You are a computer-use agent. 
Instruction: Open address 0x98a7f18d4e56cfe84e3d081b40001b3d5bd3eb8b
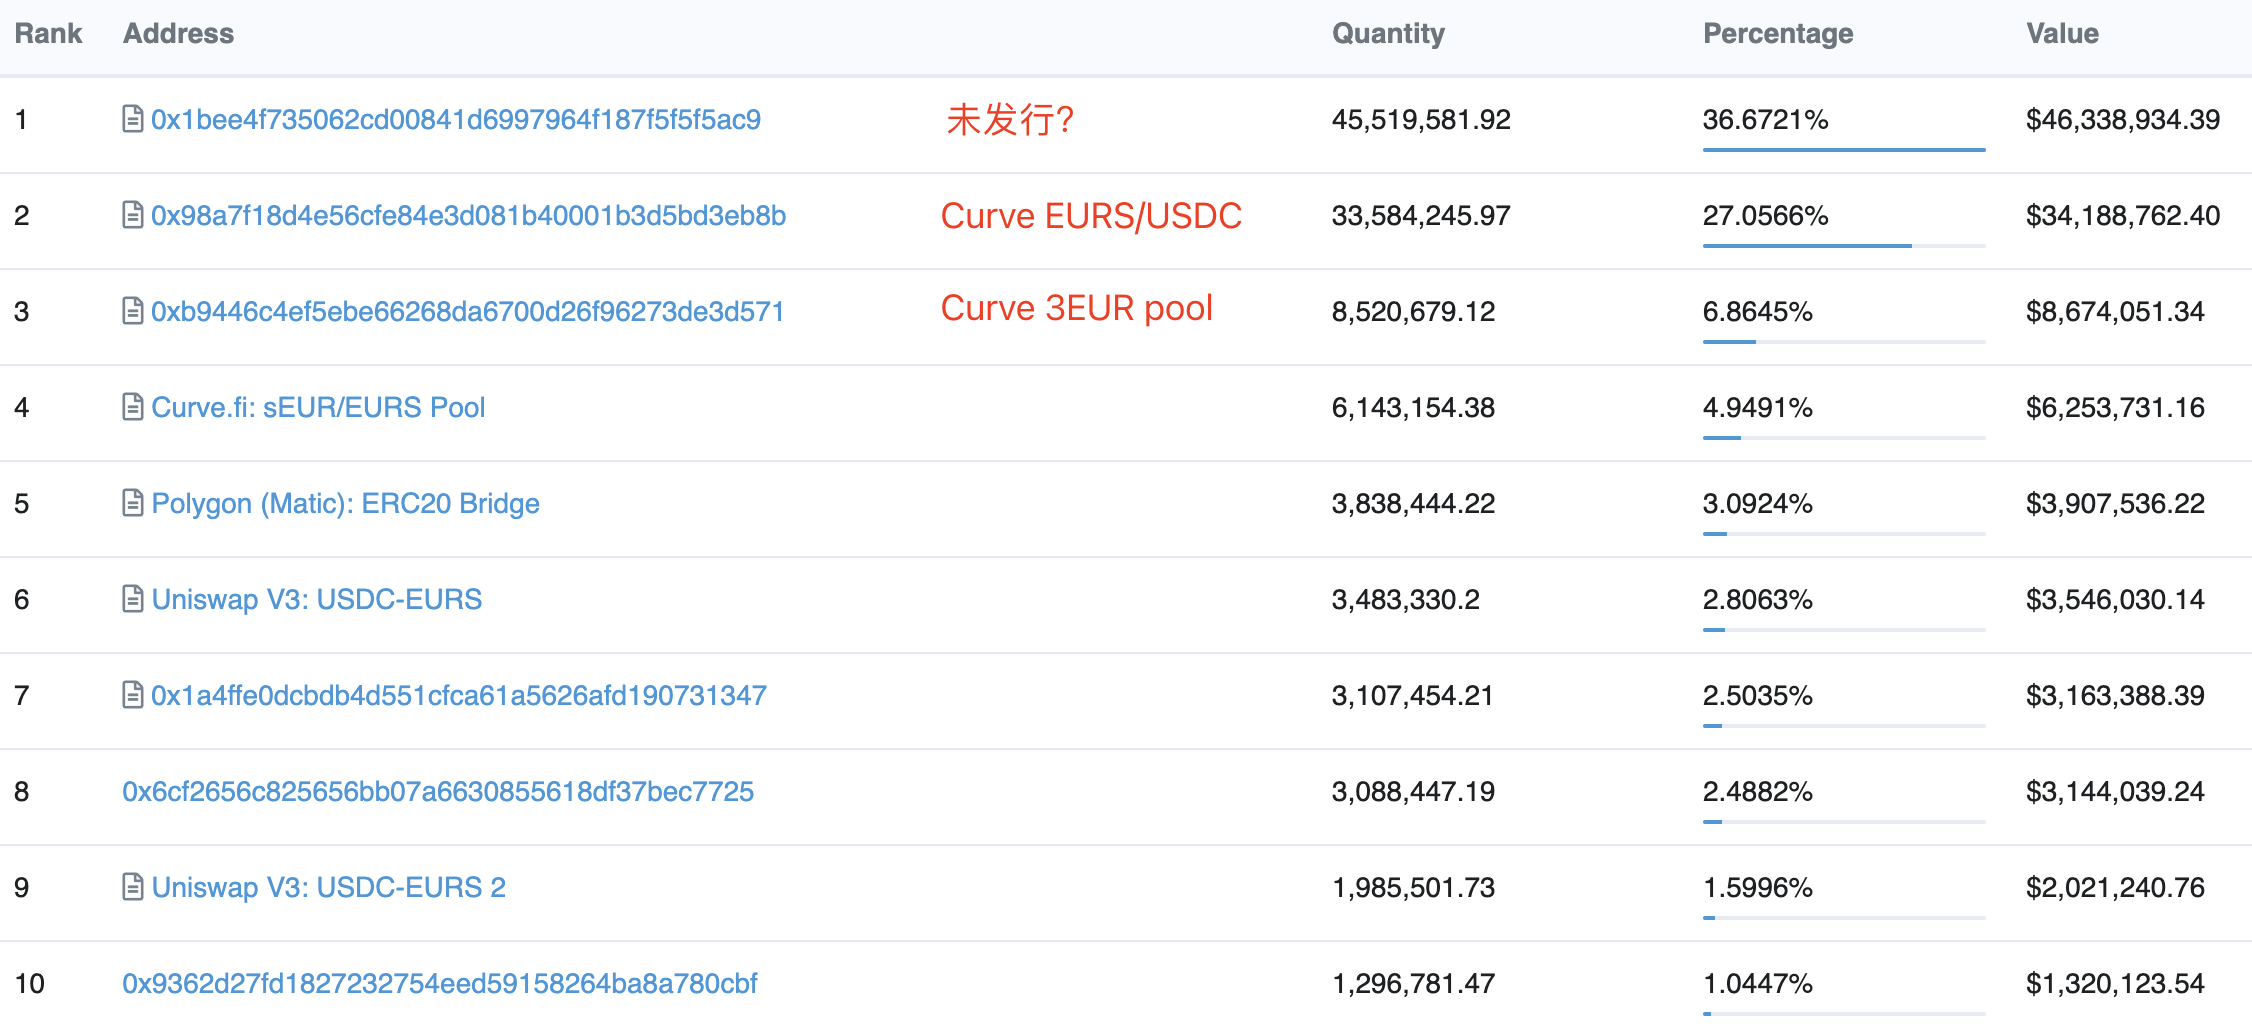click(x=469, y=216)
